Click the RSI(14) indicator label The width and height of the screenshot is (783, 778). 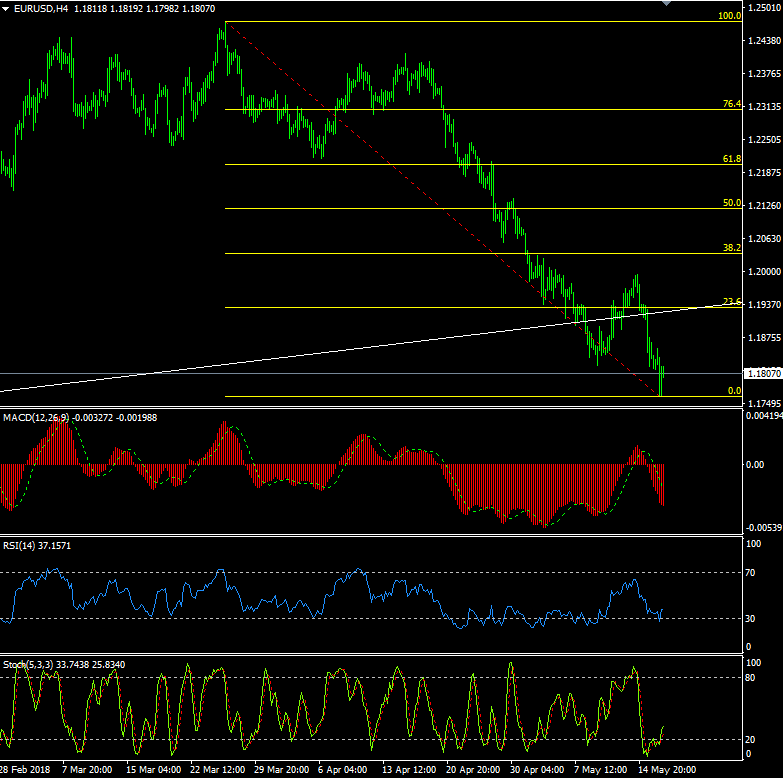pos(20,545)
